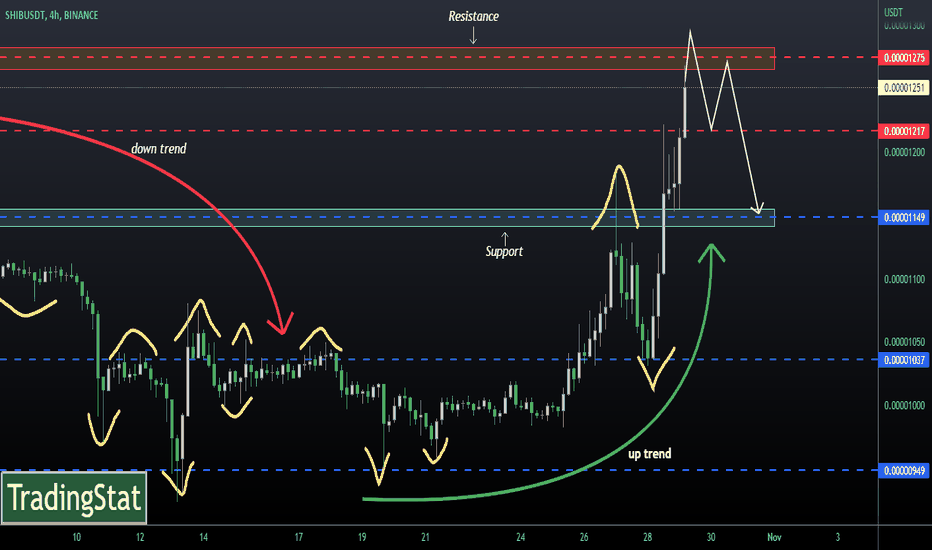This screenshot has height=550, width=932.
Task: Click date label 17 on the time axis
Action: point(298,537)
